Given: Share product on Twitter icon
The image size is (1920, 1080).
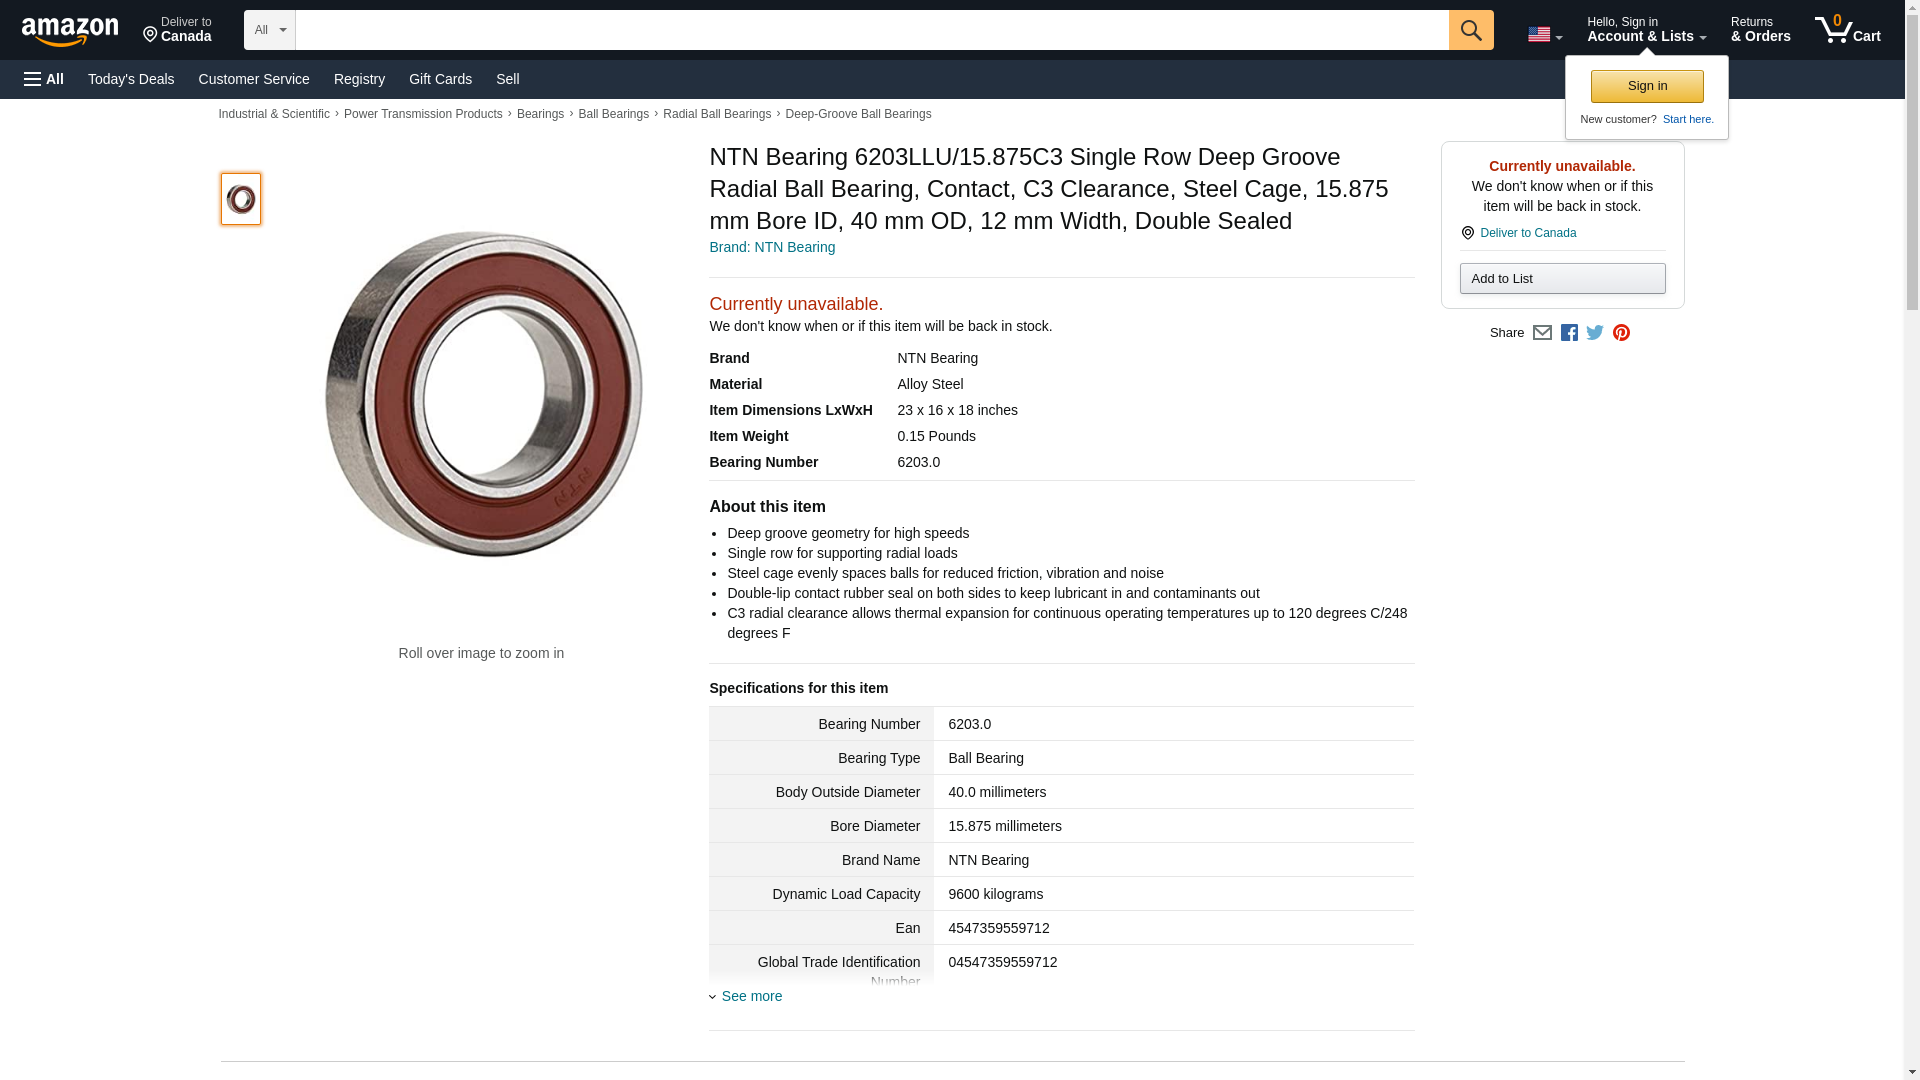Looking at the screenshot, I should coord(1595,333).
